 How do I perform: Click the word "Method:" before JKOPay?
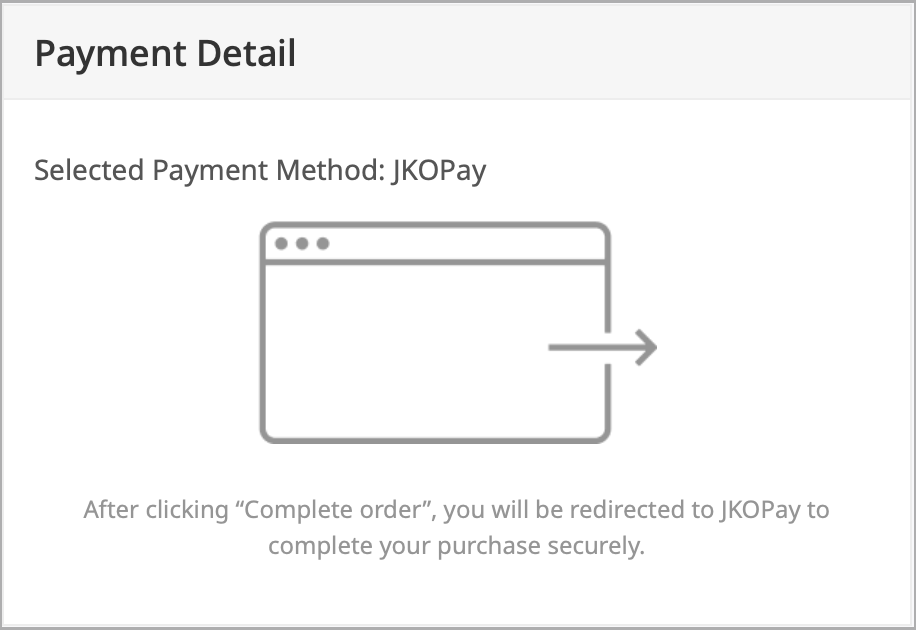[331, 171]
